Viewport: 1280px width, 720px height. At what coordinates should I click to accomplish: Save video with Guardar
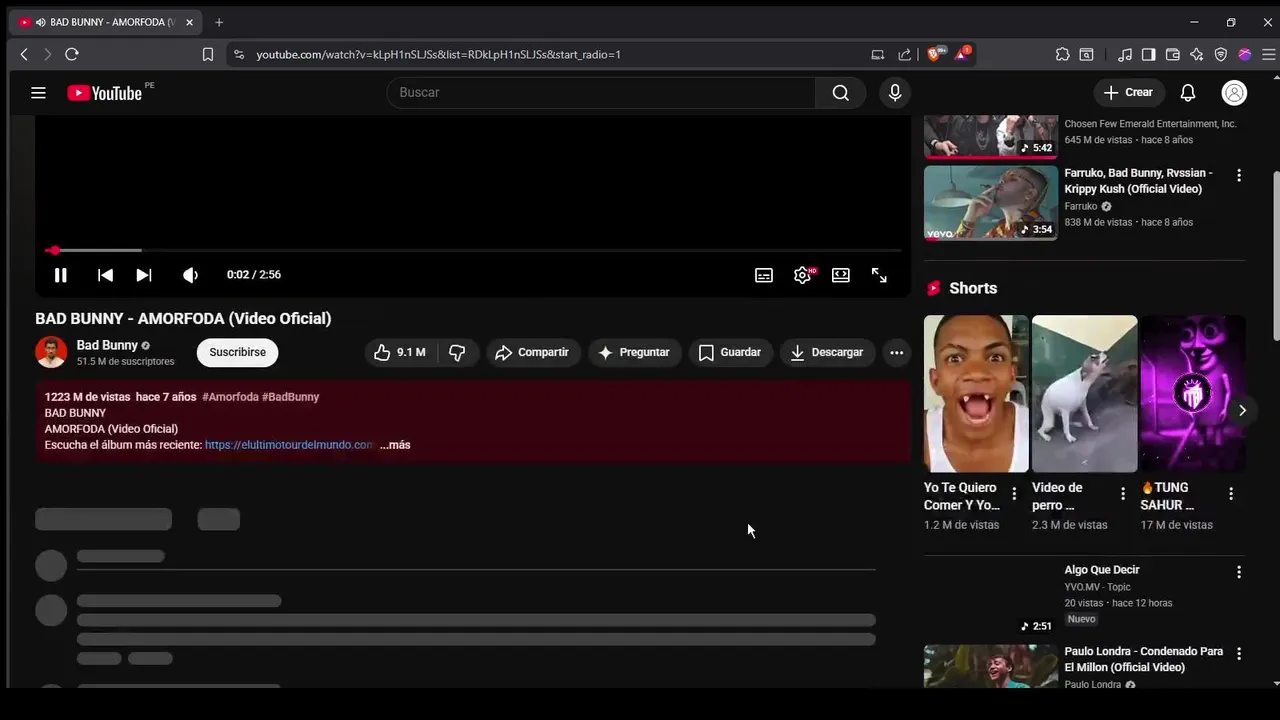(x=730, y=352)
